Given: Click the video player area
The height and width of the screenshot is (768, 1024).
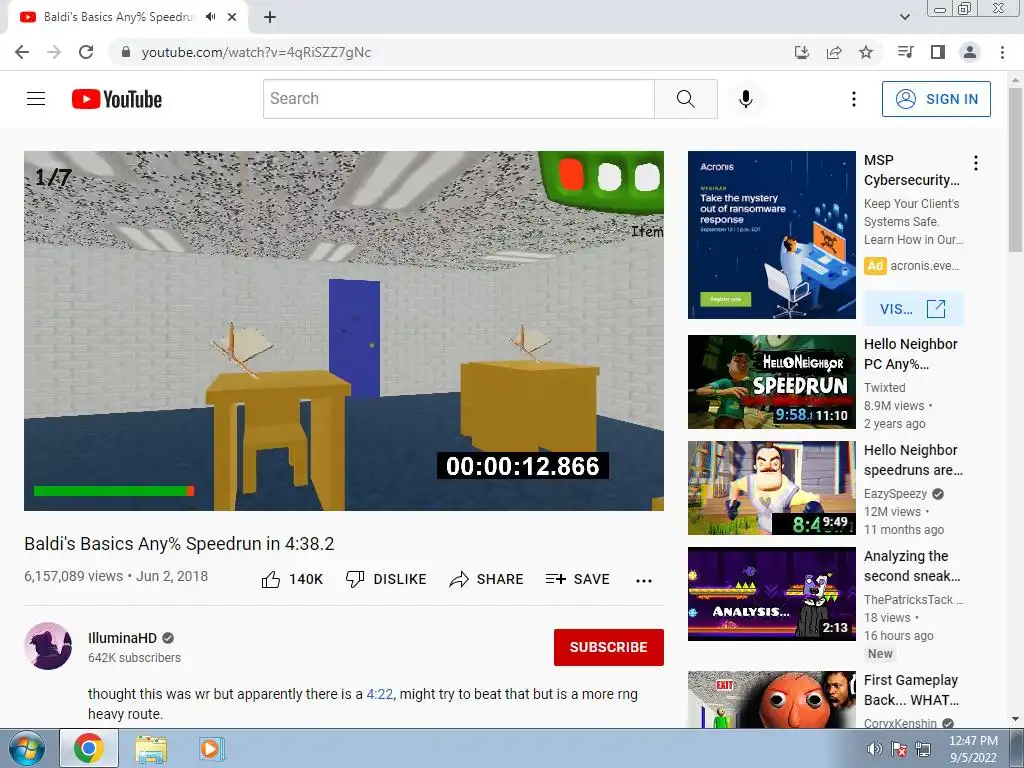Looking at the screenshot, I should click(x=344, y=330).
